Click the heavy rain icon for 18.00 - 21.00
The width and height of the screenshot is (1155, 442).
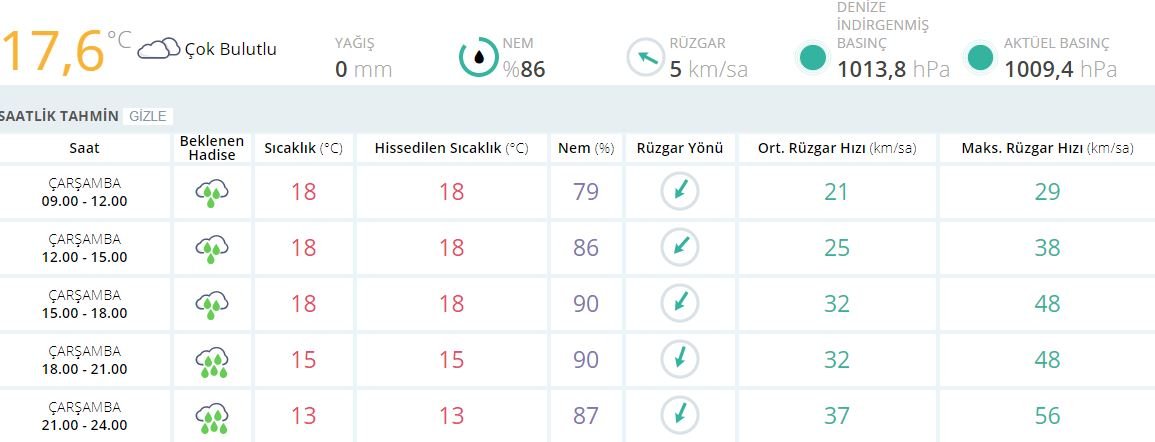[x=213, y=360]
